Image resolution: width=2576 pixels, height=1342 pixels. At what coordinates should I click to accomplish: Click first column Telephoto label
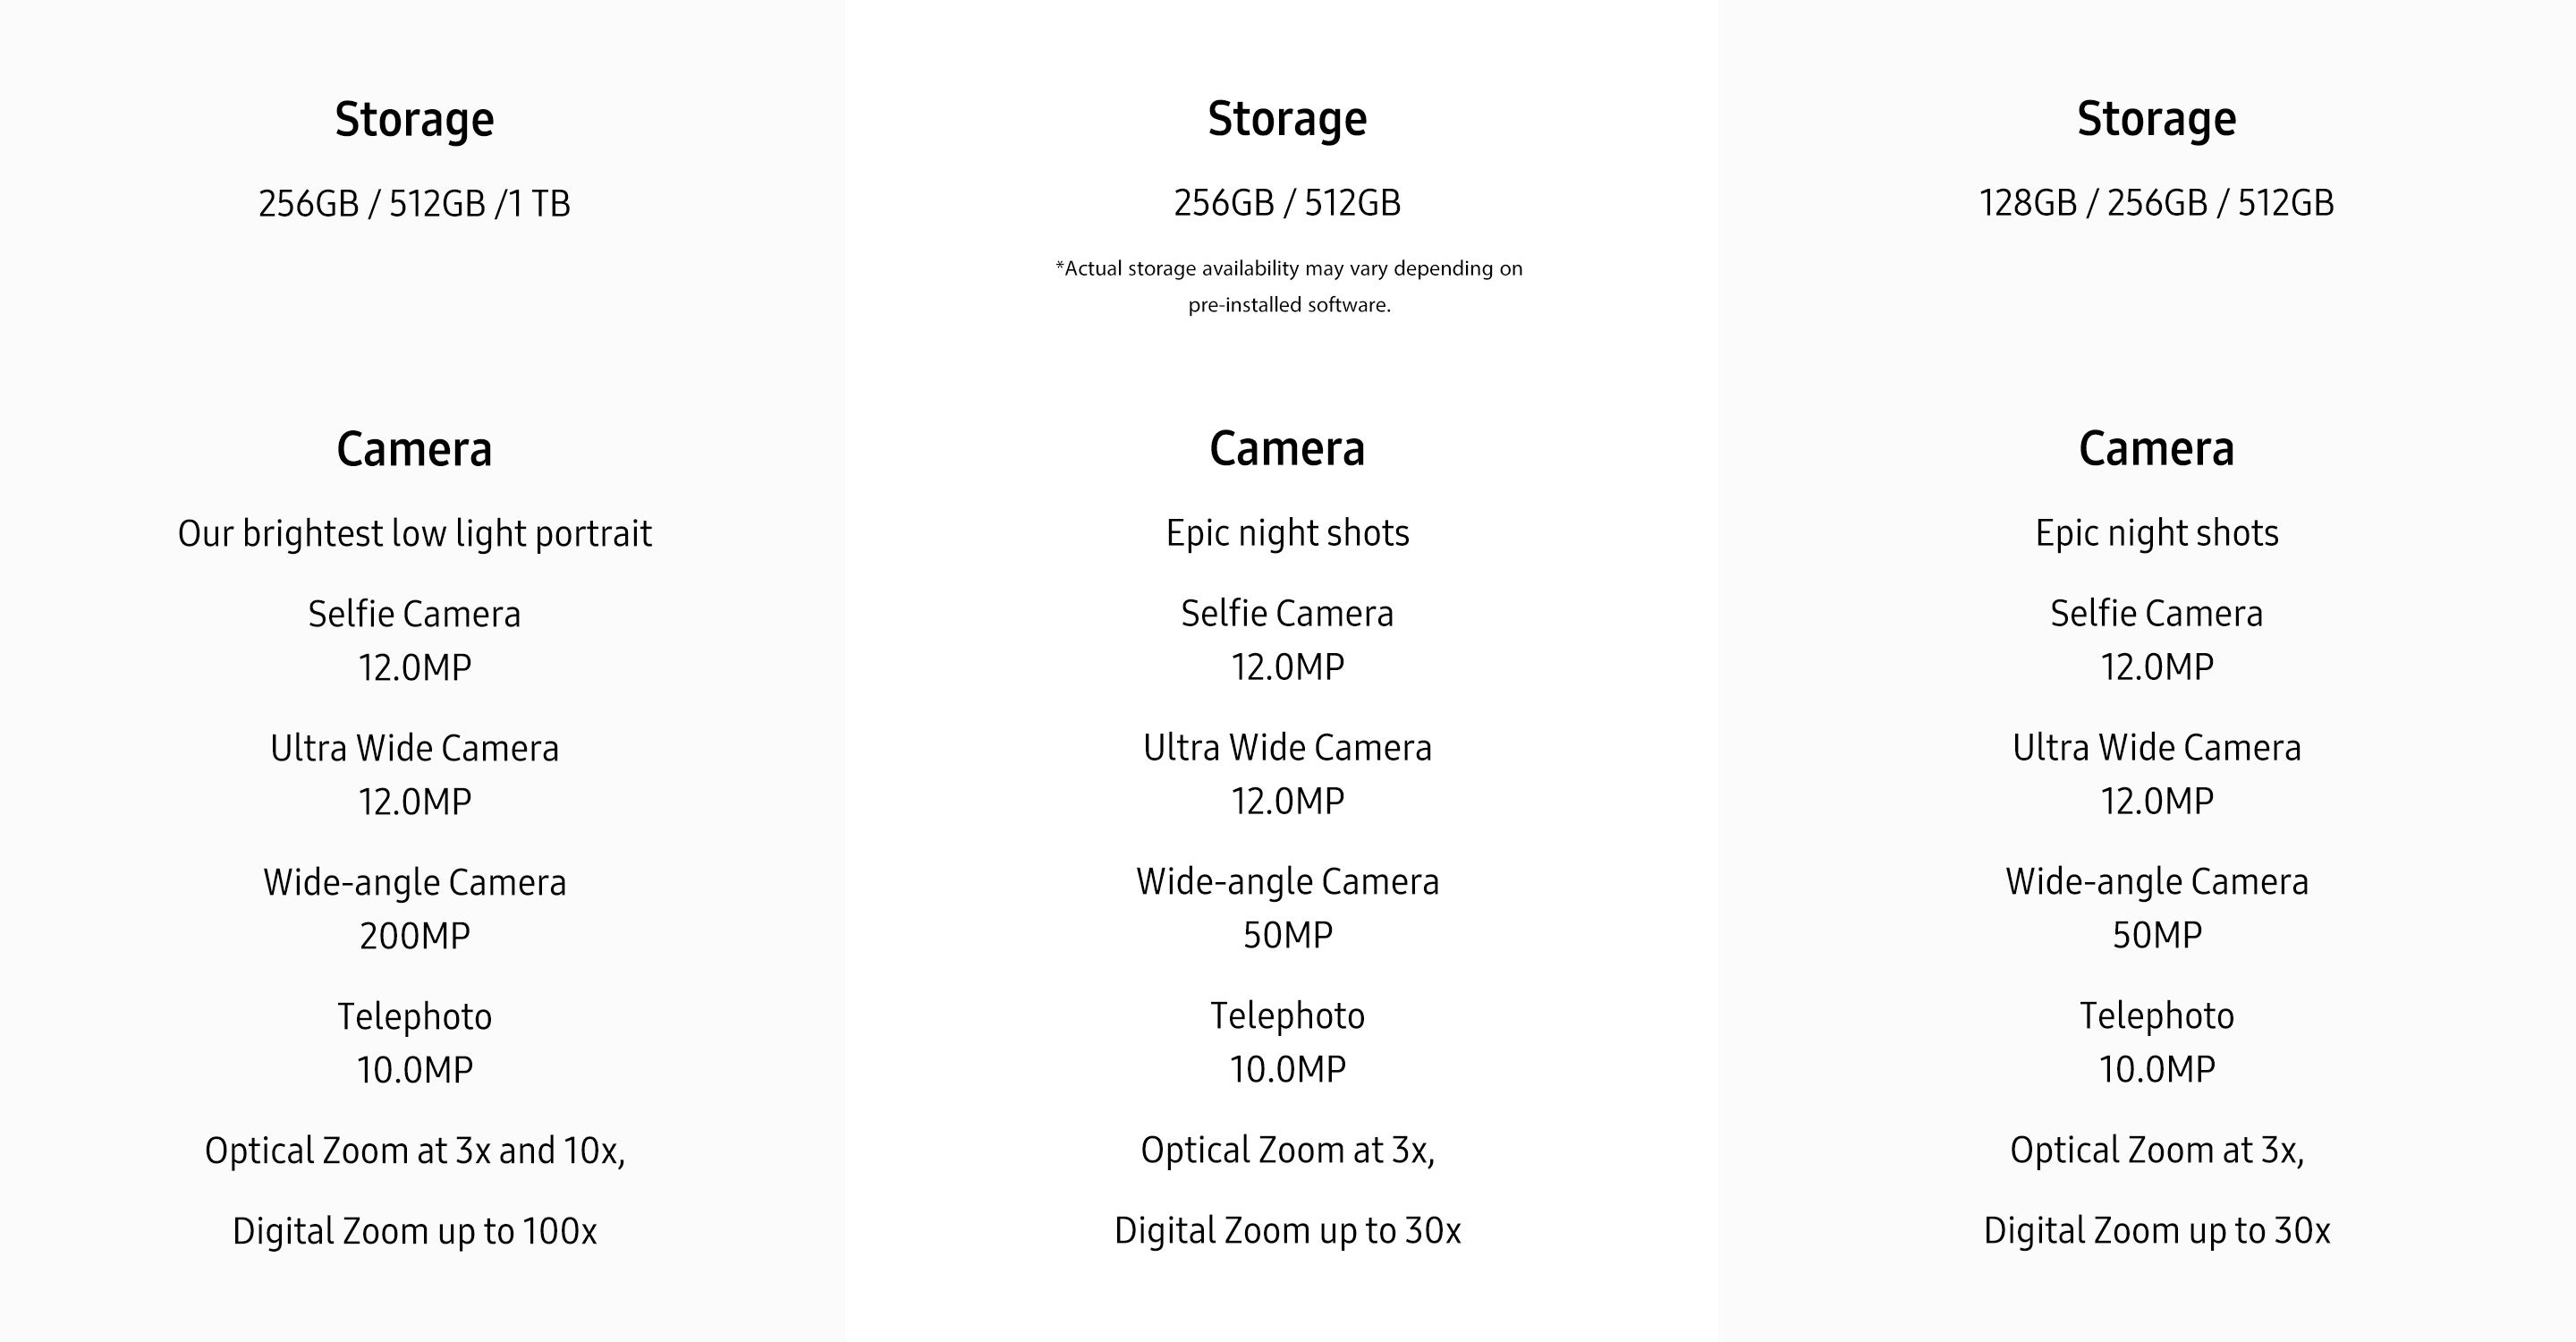pos(414,1017)
